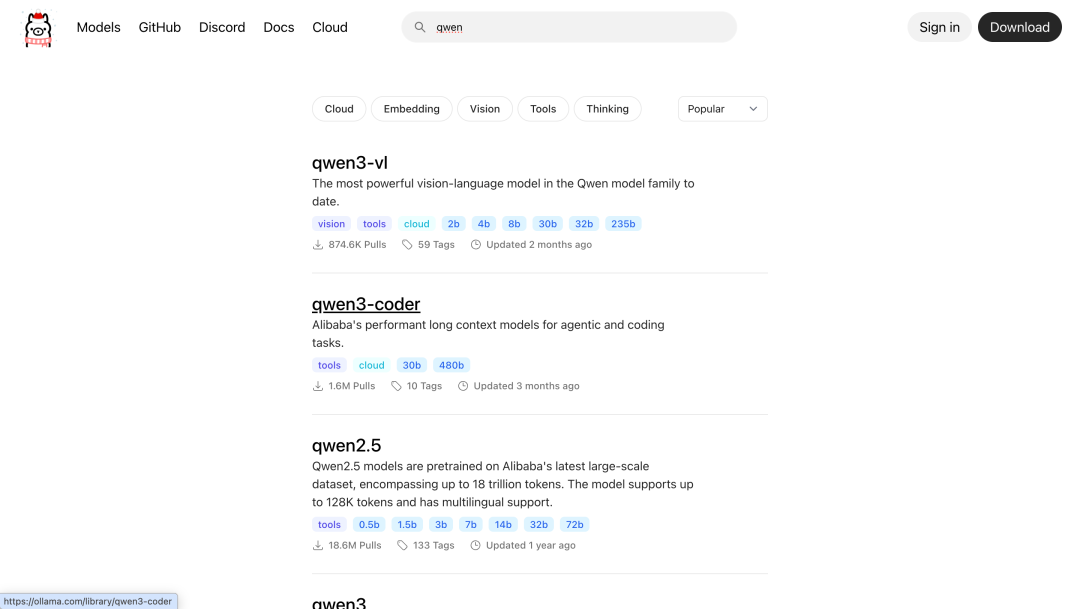
Task: Click the download icon beside 874.6K Pulls
Action: click(316, 244)
